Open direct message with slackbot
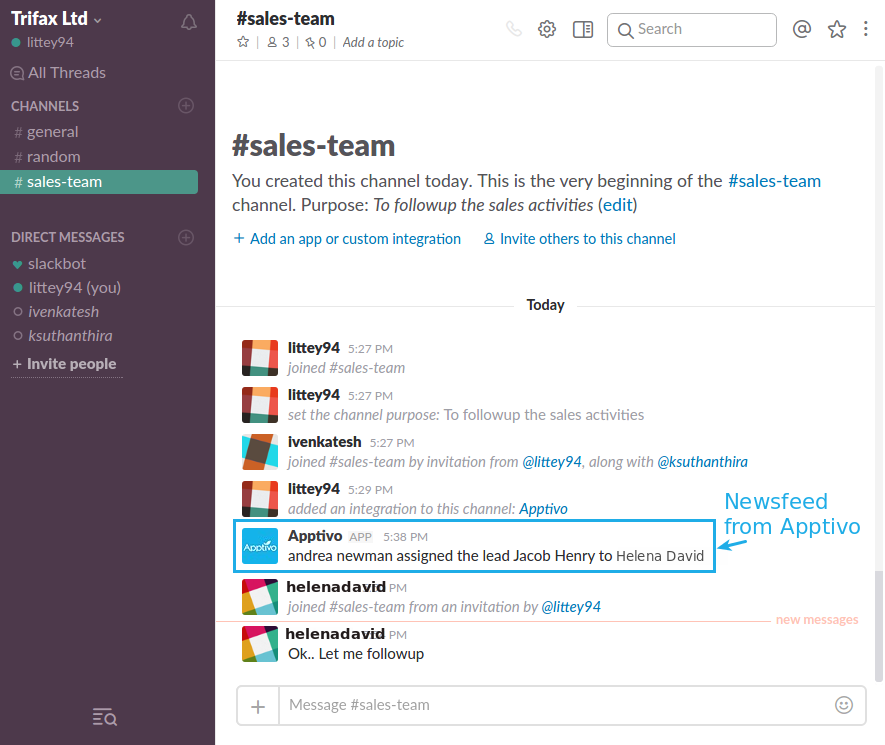Viewport: 885px width, 745px height. pyautogui.click(x=49, y=264)
